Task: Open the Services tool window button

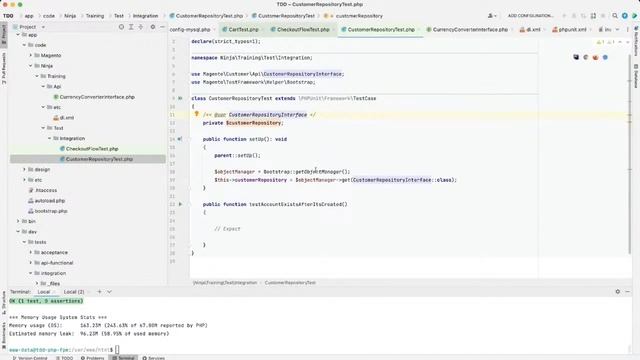Action: coord(153,358)
